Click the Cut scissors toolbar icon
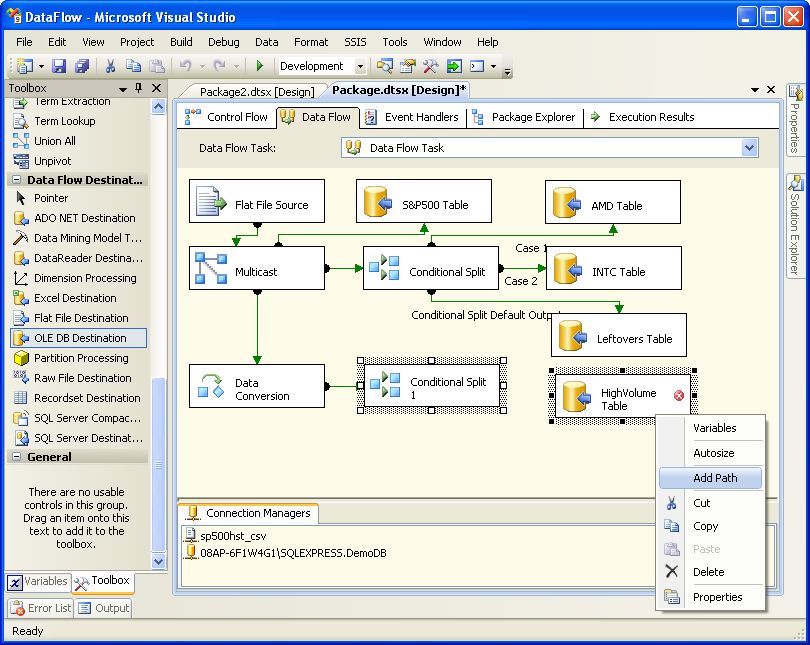Image resolution: width=810 pixels, height=645 pixels. 110,66
